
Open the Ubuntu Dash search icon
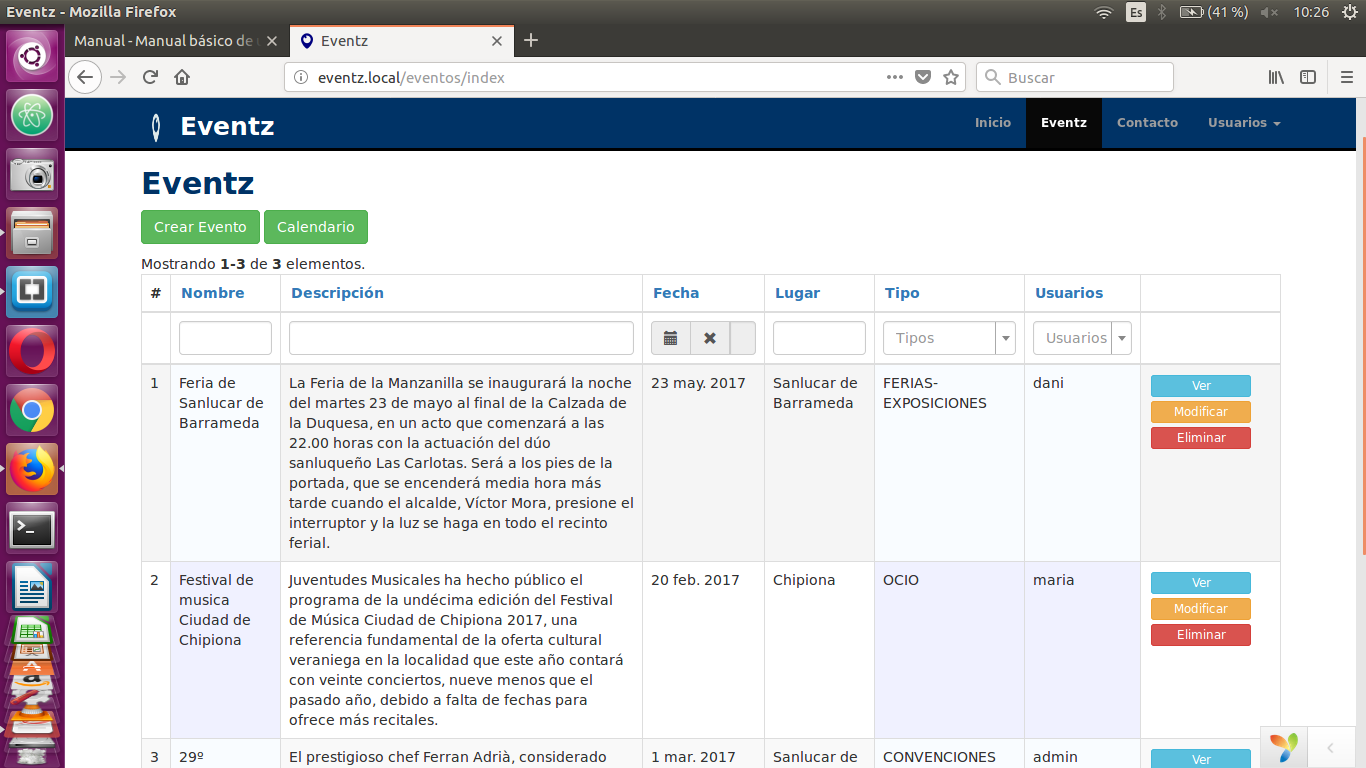pos(33,56)
